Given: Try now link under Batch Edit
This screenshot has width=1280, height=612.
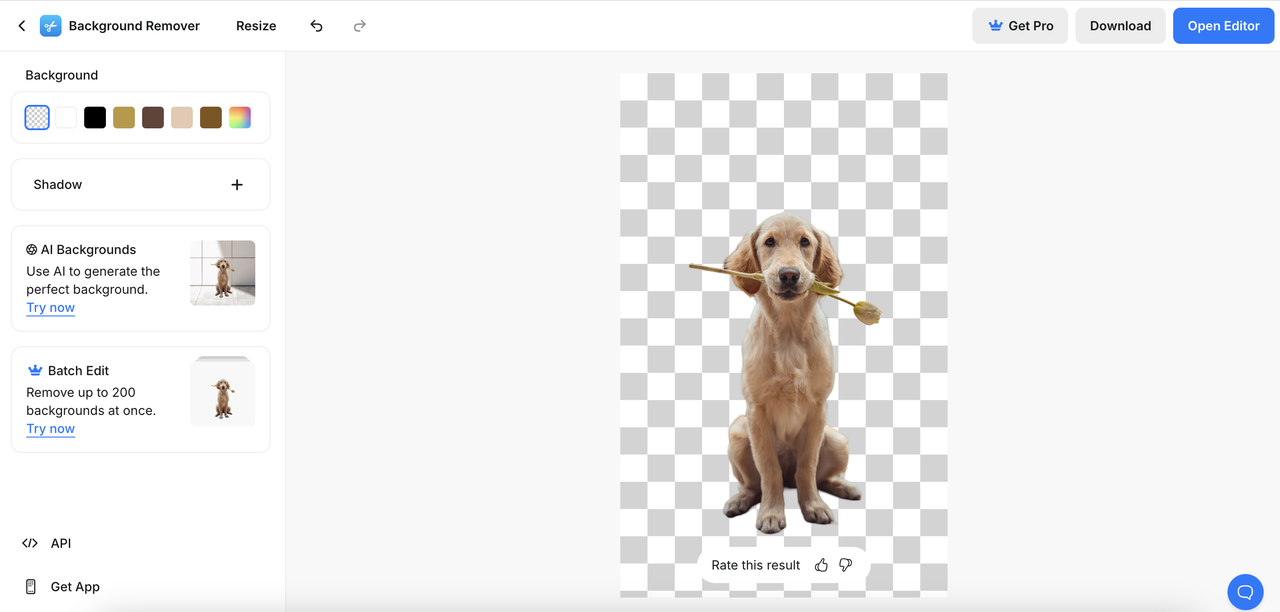Looking at the screenshot, I should coord(51,429).
